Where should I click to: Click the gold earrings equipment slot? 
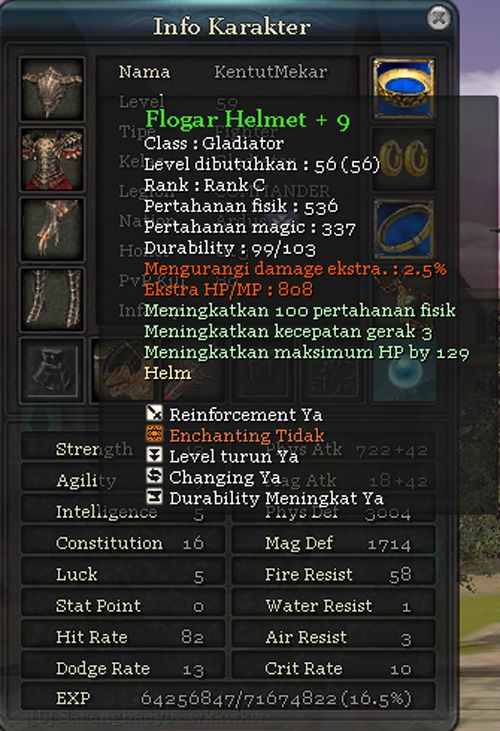point(404,159)
